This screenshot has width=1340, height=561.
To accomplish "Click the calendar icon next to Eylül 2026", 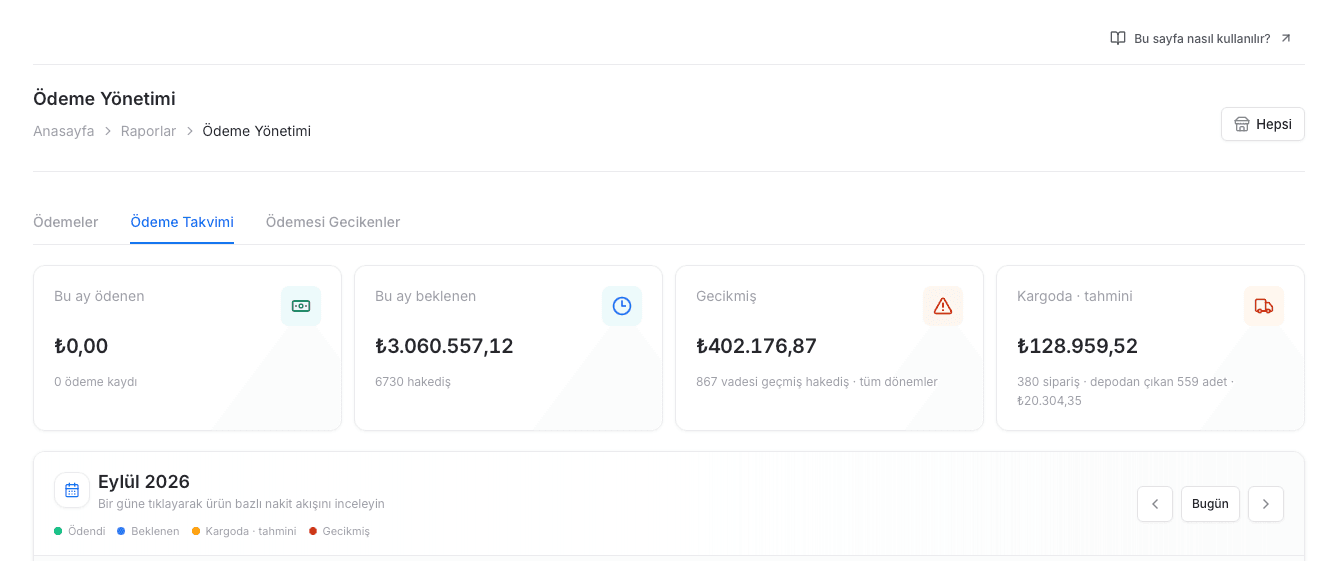I will 72,490.
